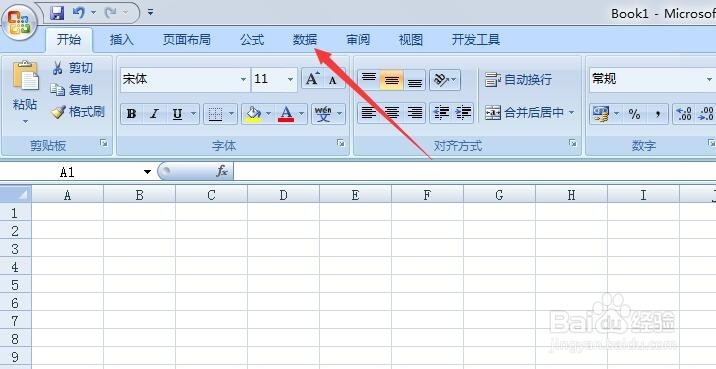Image resolution: width=716 pixels, height=369 pixels.
Task: Select column D header
Action: coord(284,195)
